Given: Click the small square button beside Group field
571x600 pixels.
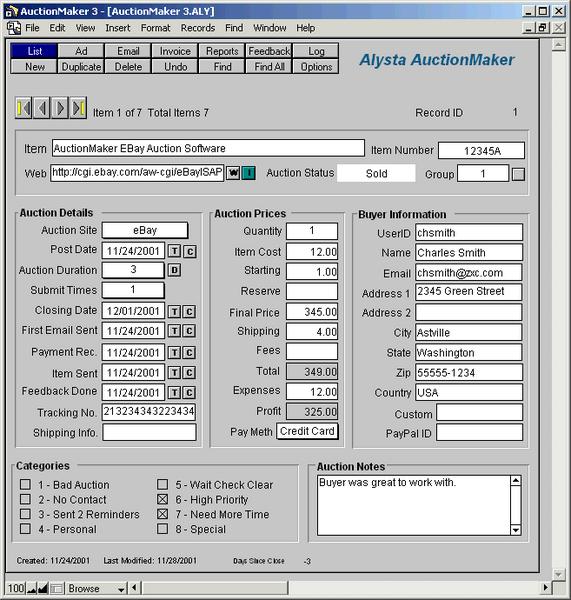Looking at the screenshot, I should pyautogui.click(x=518, y=174).
